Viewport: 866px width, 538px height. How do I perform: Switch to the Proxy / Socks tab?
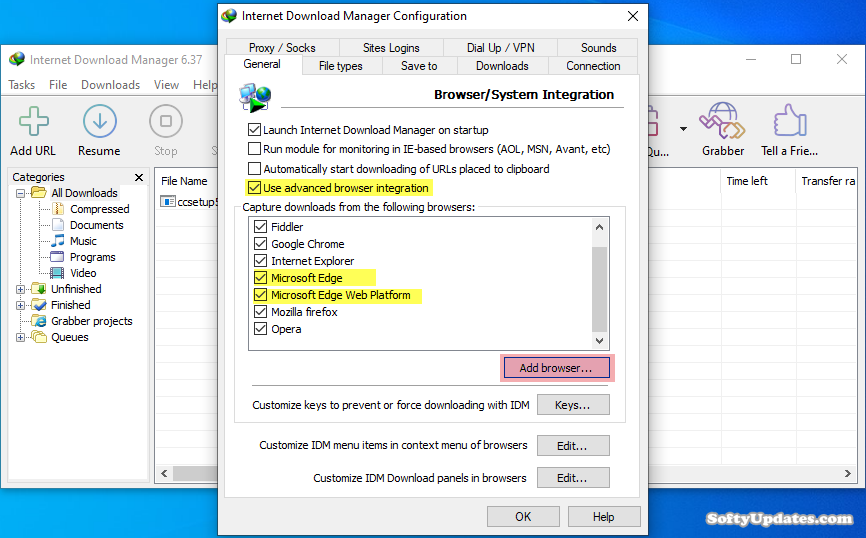tap(282, 48)
